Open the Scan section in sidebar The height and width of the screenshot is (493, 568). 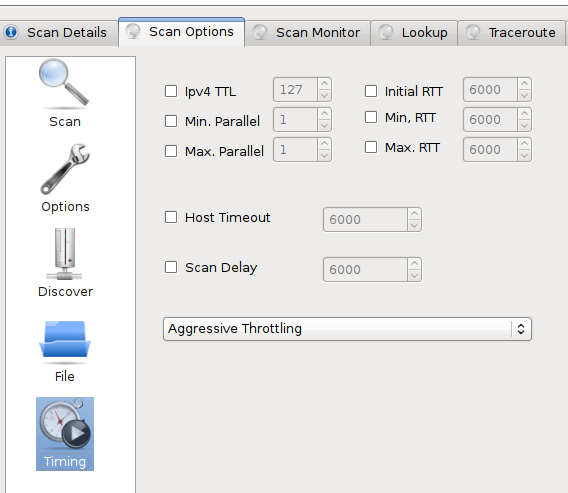point(65,93)
